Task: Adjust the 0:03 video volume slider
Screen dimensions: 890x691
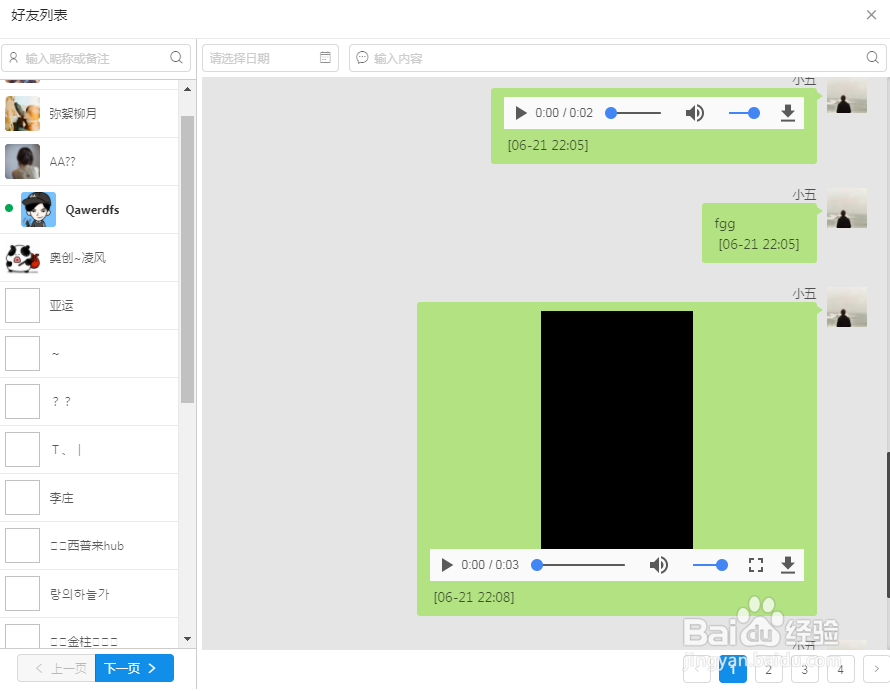Action: [x=710, y=565]
